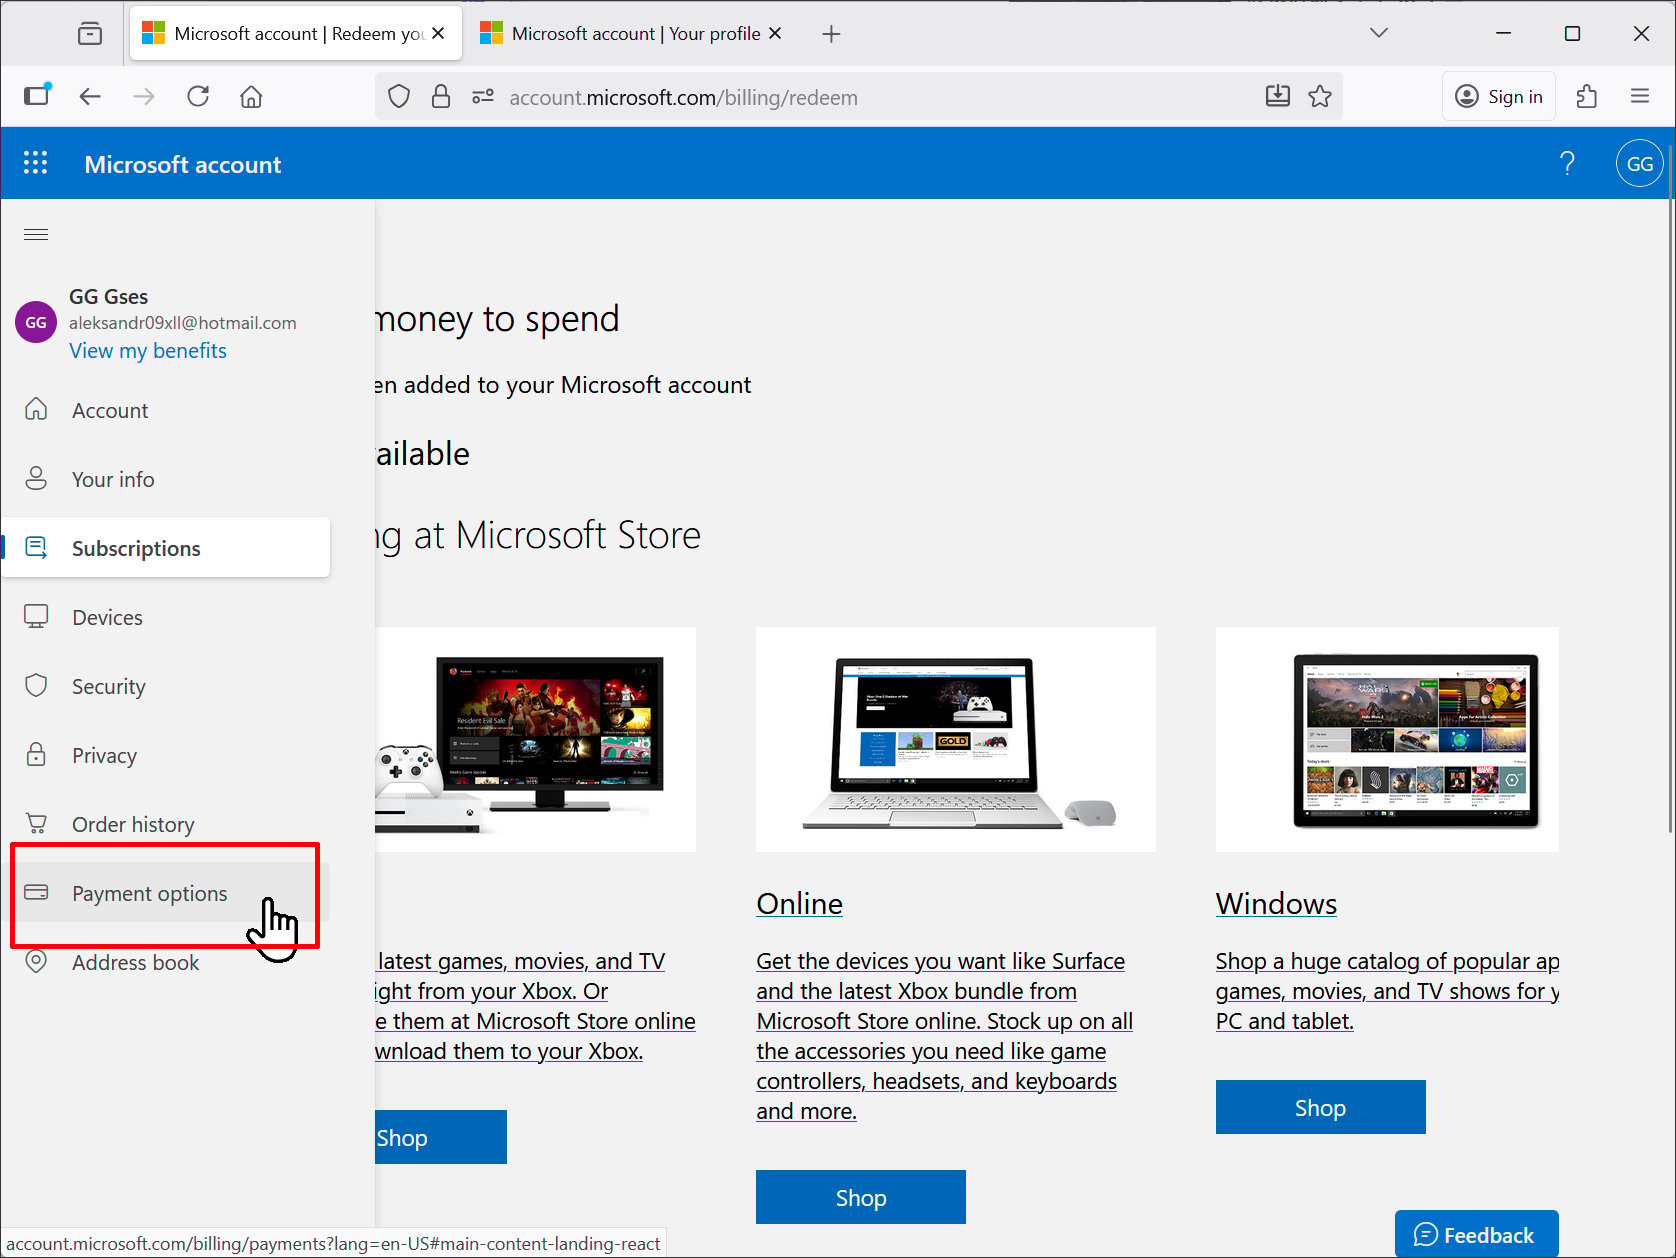Close the Your profile tab
Screen dimensions: 1676x1258
[x=775, y=33]
